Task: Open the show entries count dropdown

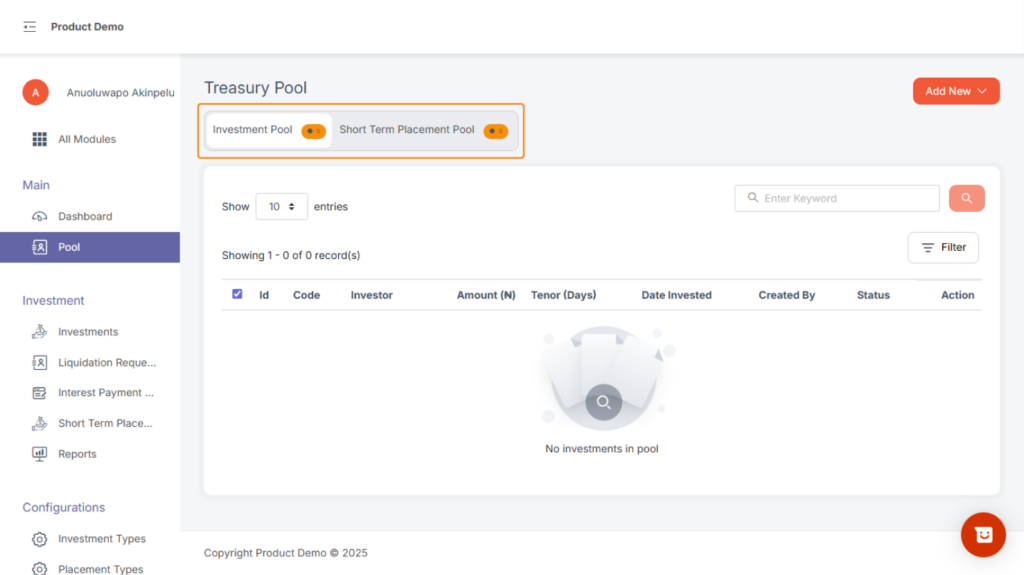Action: 281,206
